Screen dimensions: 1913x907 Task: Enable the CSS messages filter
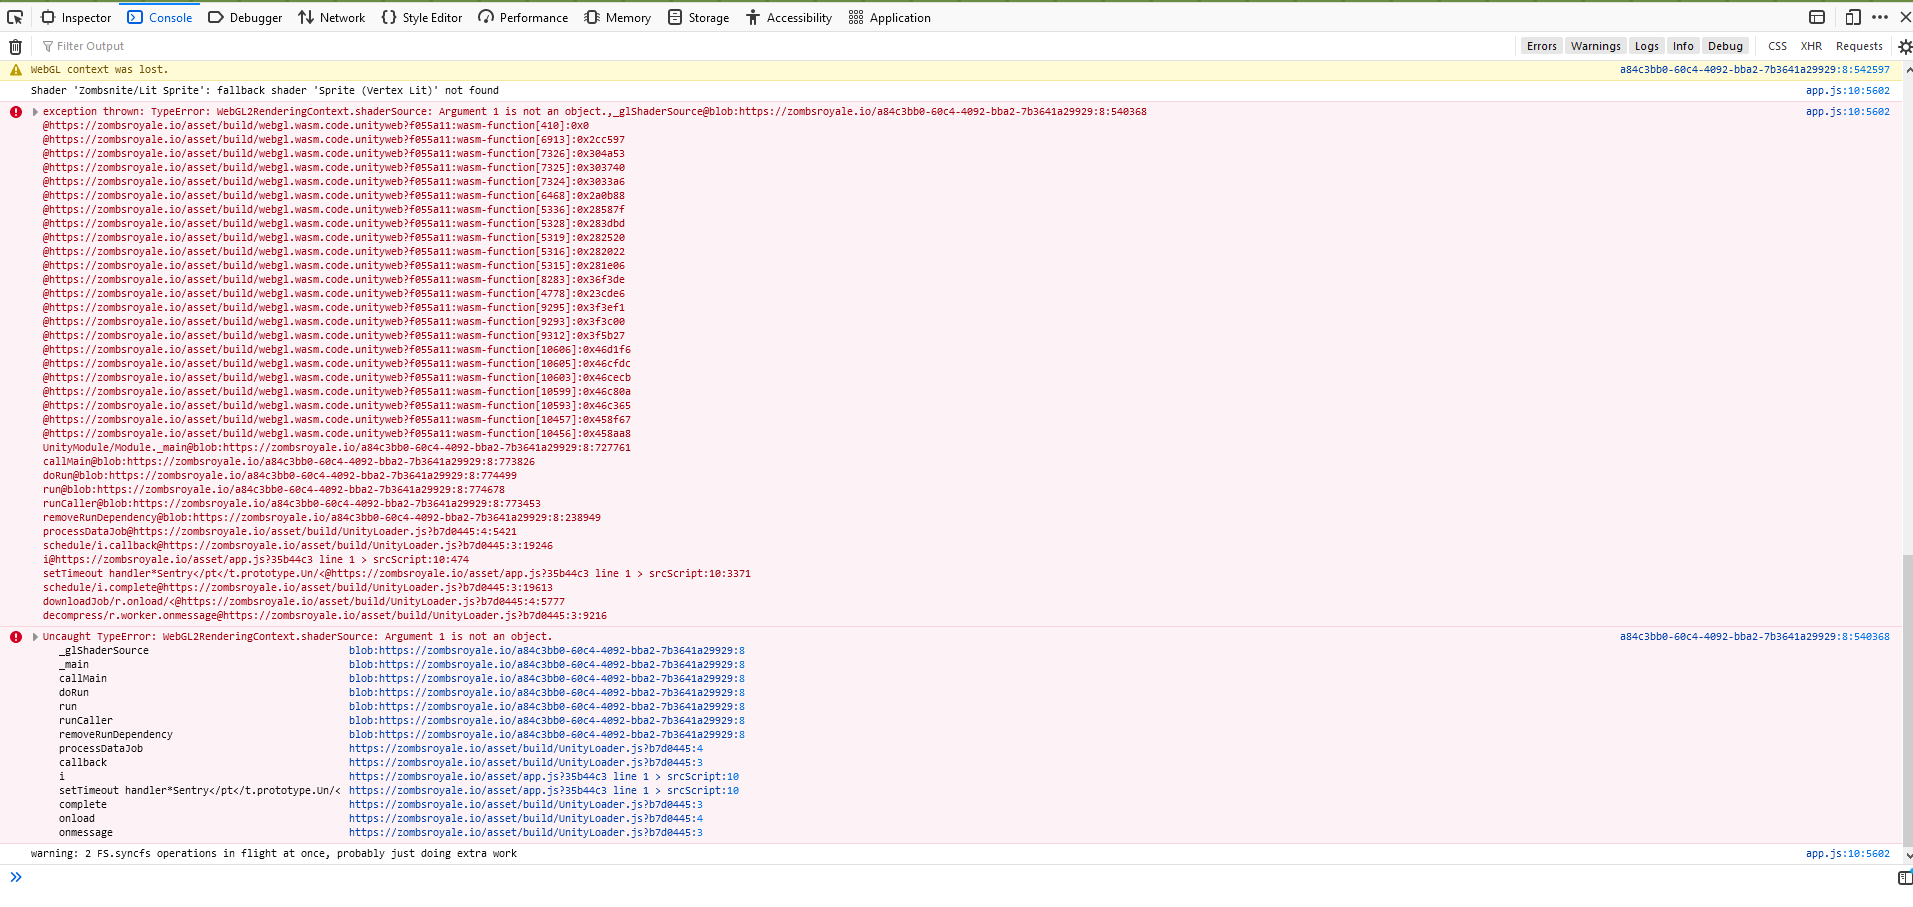1776,46
